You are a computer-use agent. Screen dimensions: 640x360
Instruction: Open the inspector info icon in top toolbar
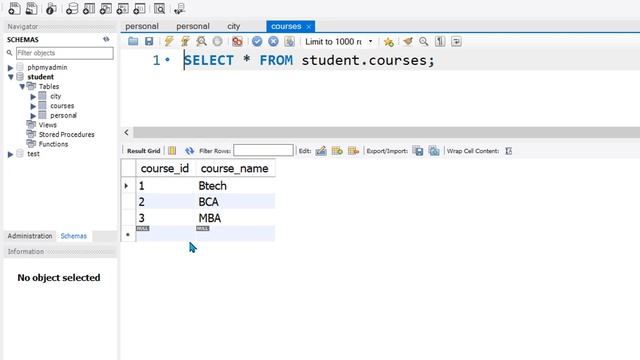click(51, 9)
